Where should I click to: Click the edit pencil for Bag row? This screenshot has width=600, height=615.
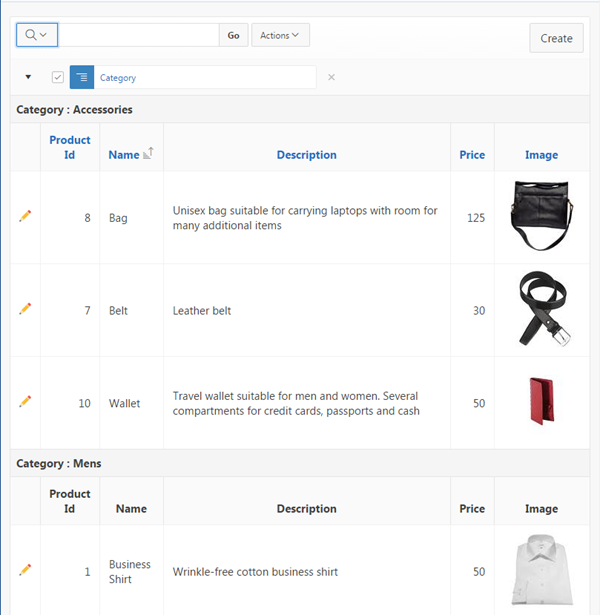[25, 216]
